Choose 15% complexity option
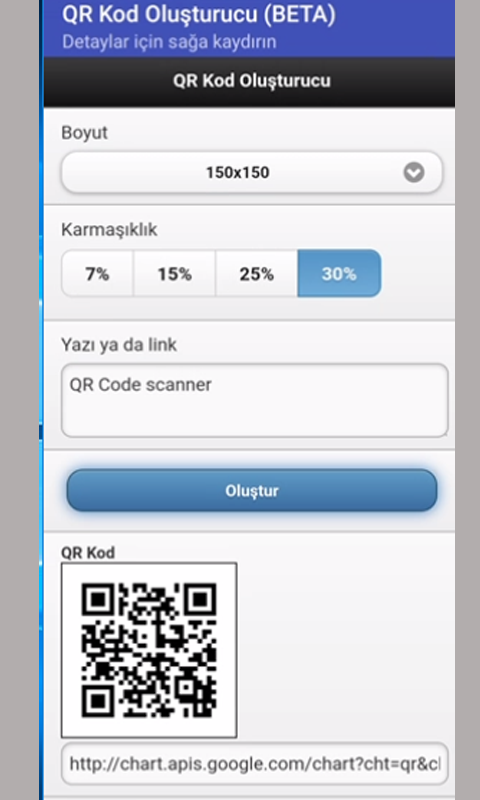The image size is (480, 800). 174,273
